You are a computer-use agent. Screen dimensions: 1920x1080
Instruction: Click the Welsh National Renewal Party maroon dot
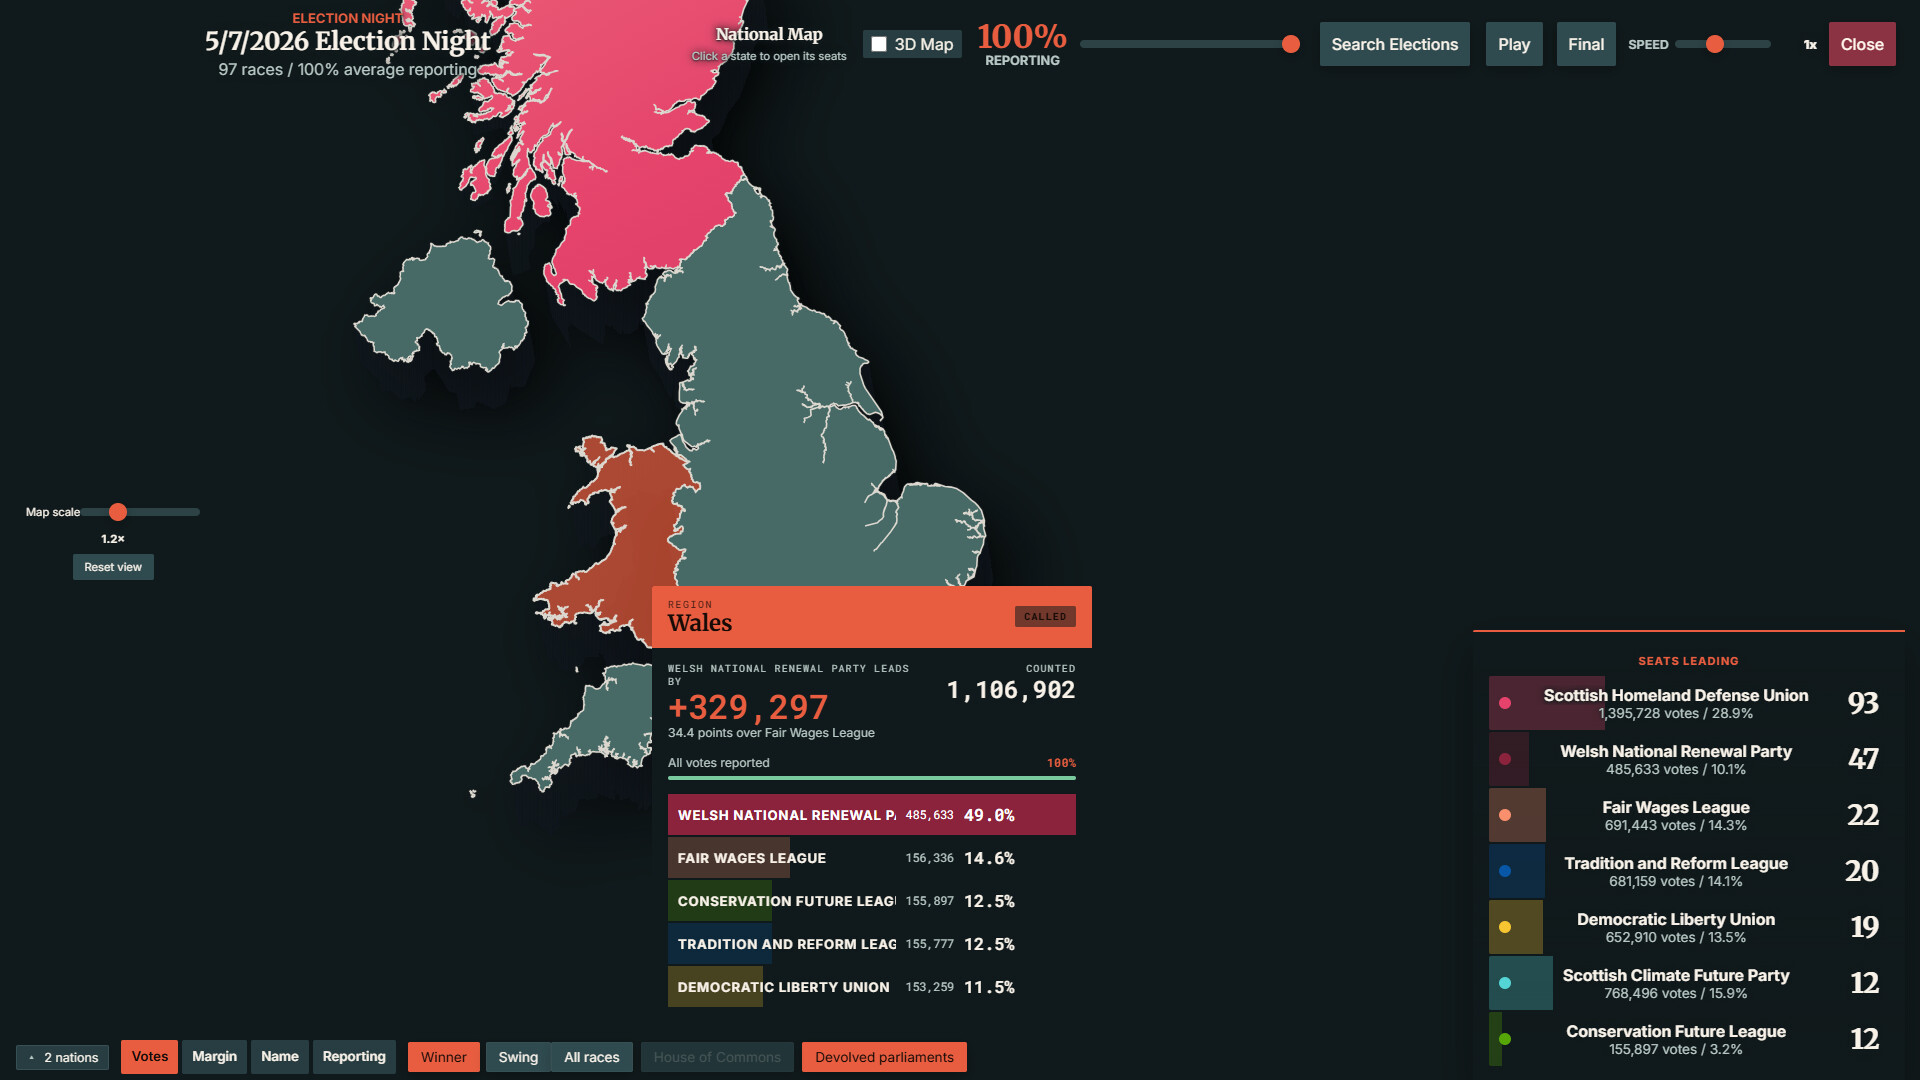pyautogui.click(x=1505, y=759)
